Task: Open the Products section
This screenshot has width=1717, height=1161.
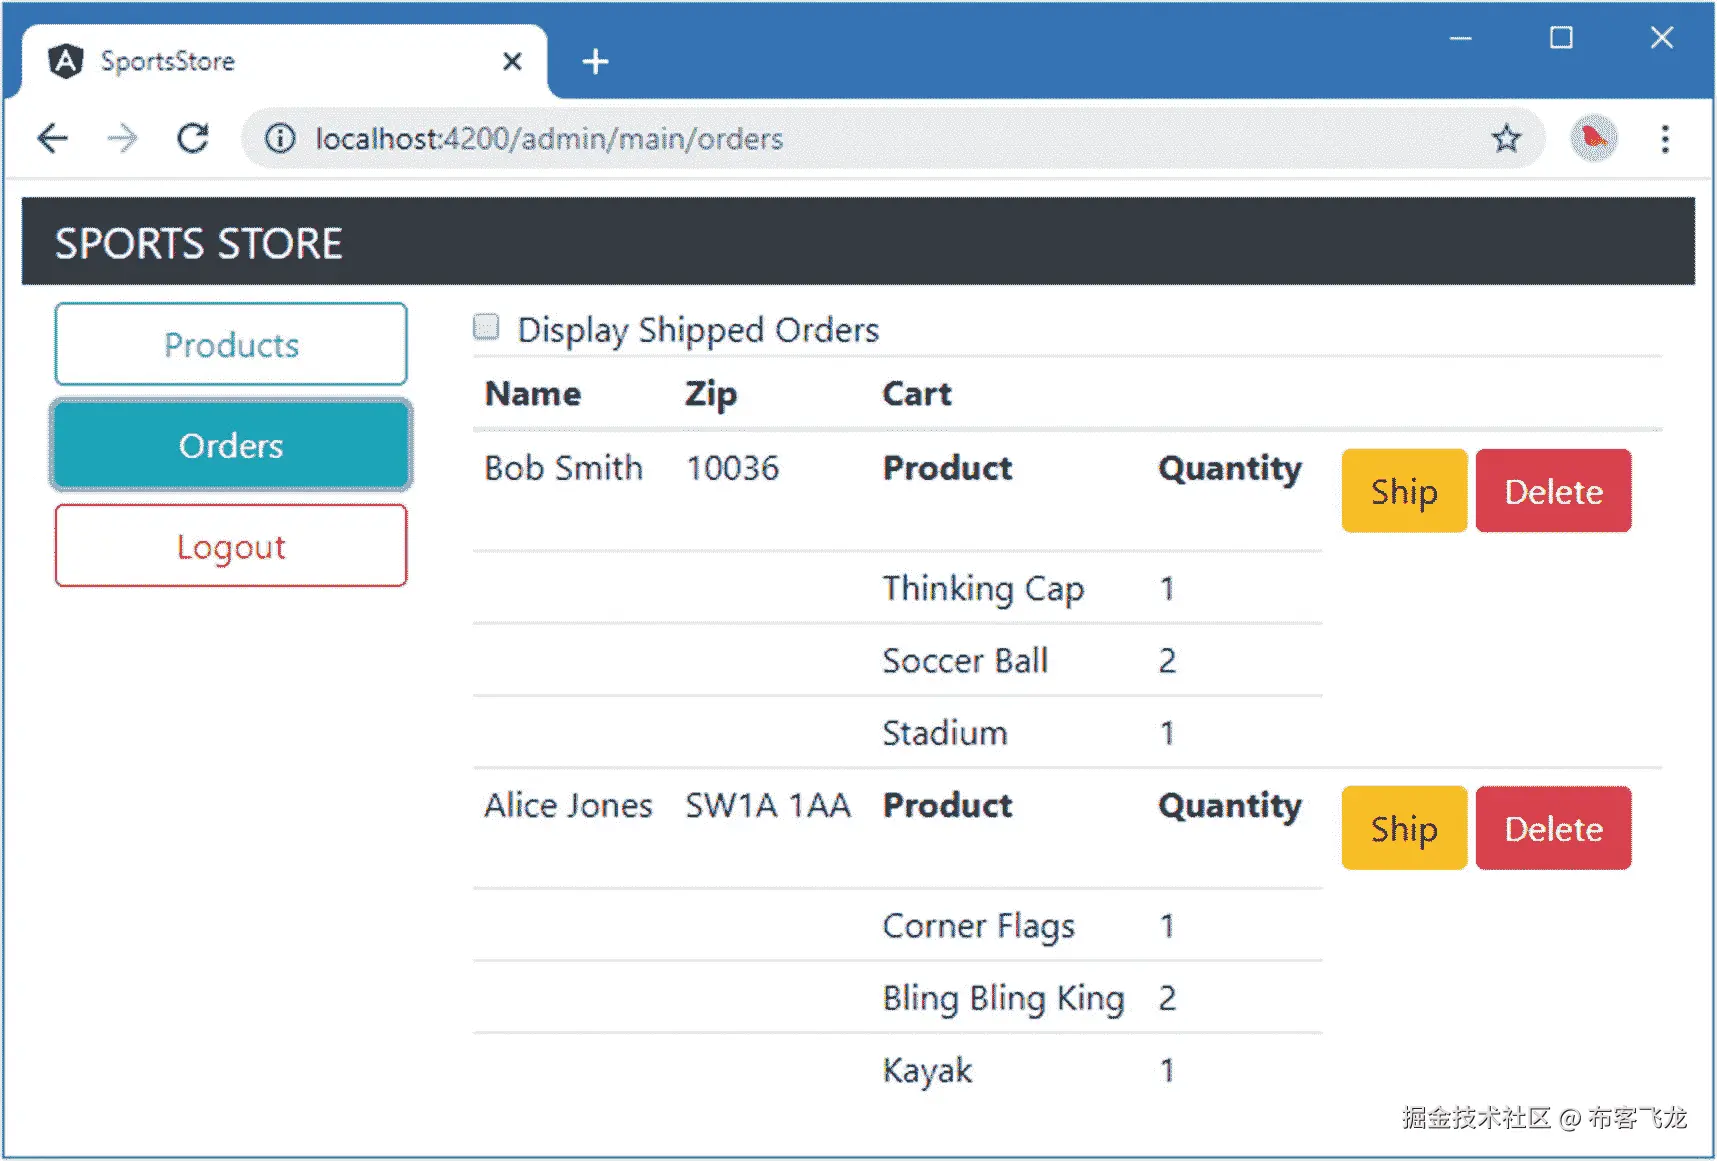Action: click(231, 345)
